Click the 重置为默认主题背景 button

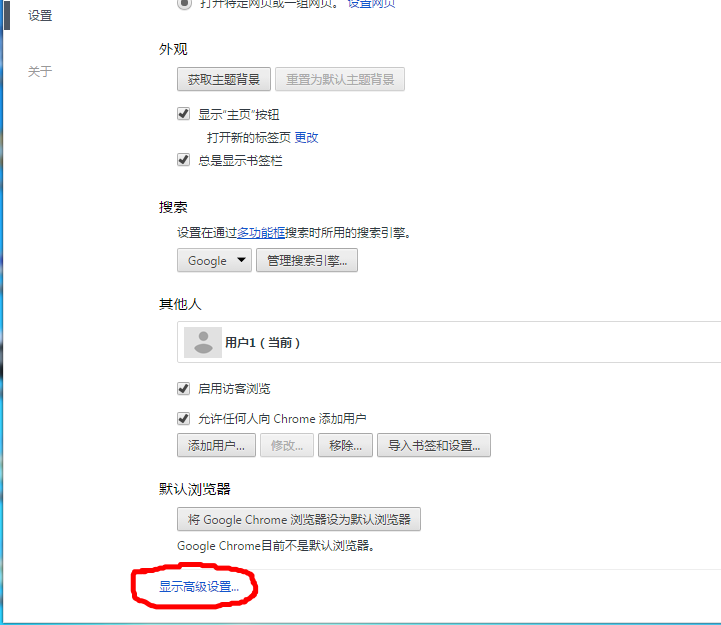click(x=340, y=80)
